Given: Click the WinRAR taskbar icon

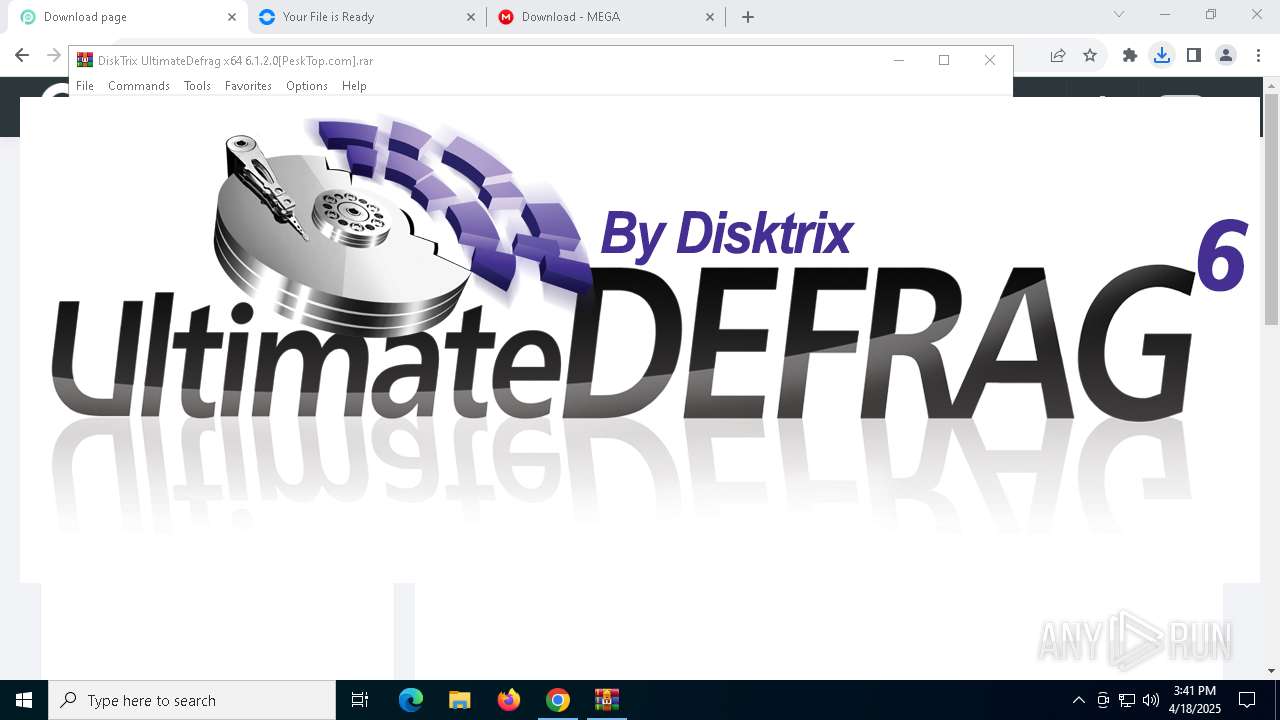Looking at the screenshot, I should click(x=607, y=700).
